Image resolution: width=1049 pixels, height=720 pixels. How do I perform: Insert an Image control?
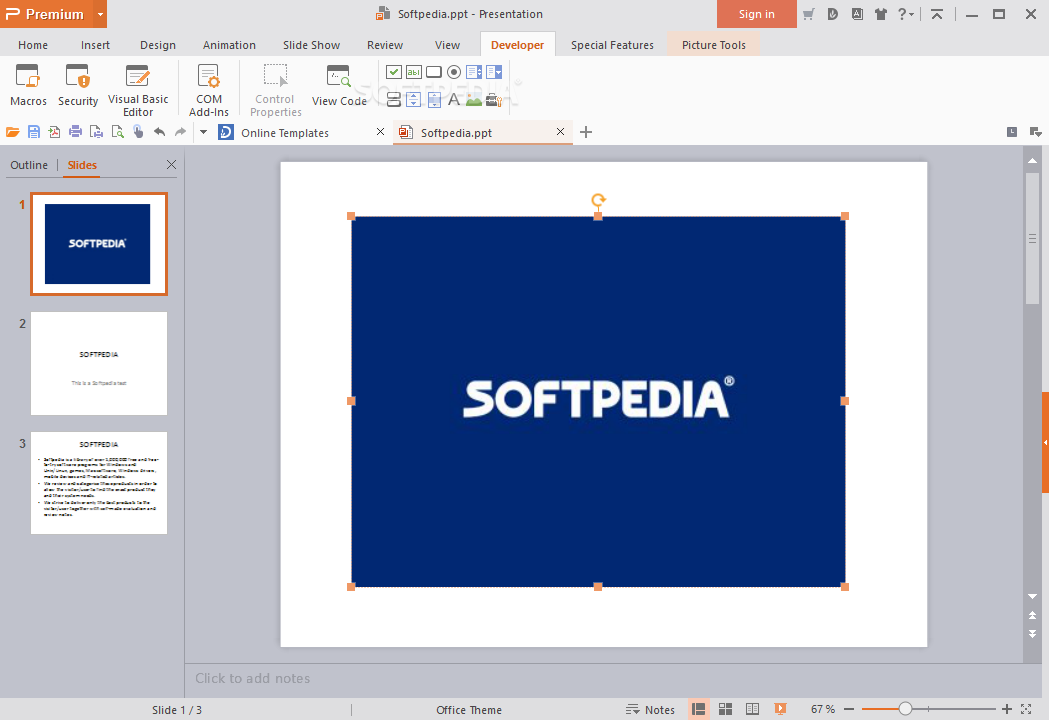pos(474,100)
